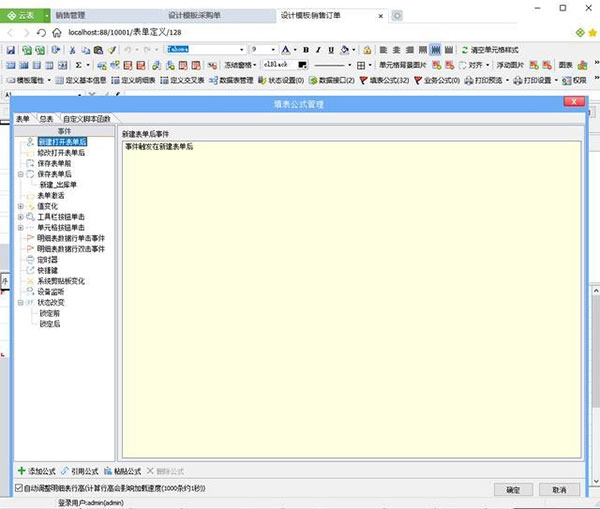Switch to the 自定义脚本函数 tab

click(86, 119)
